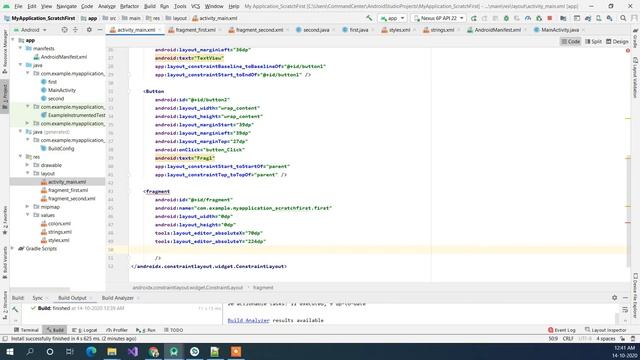Open the Refactor menu

point(129,7)
